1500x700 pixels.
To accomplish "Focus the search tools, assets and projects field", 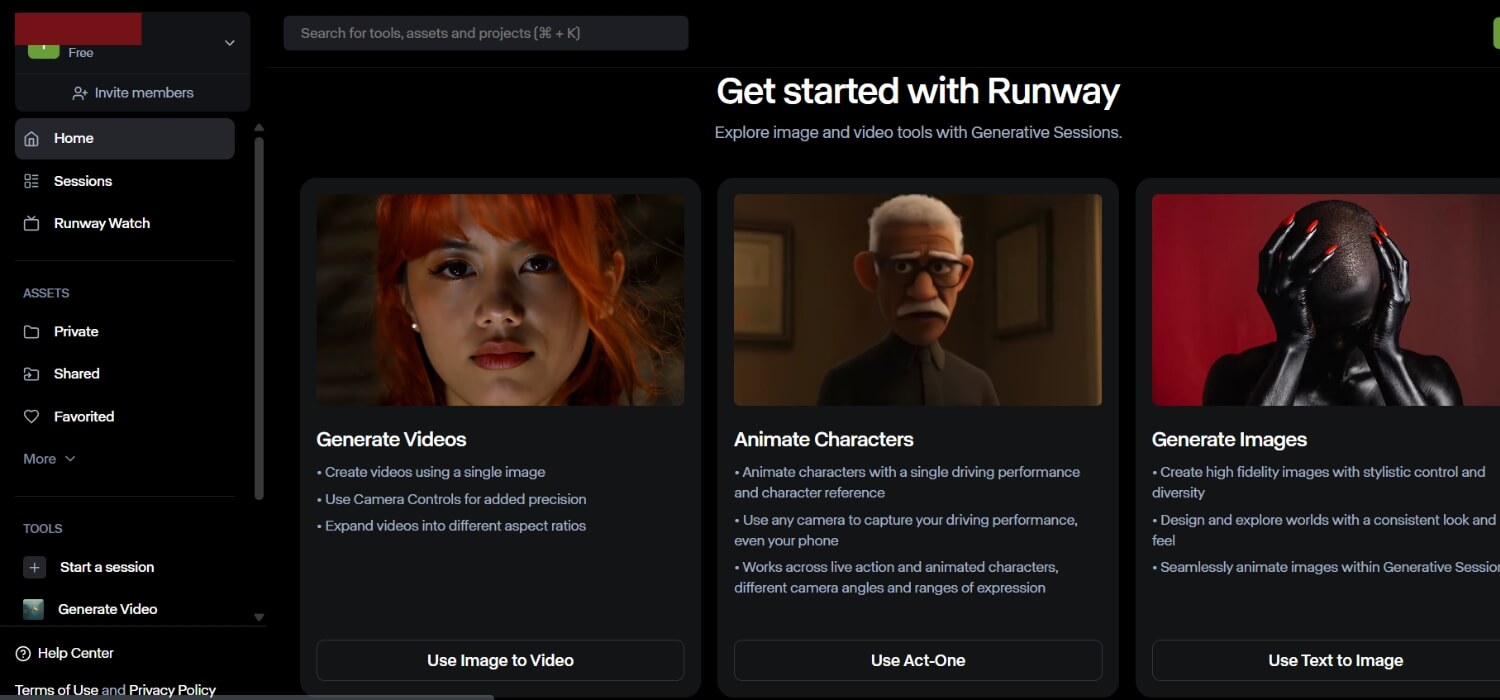I will (x=486, y=33).
